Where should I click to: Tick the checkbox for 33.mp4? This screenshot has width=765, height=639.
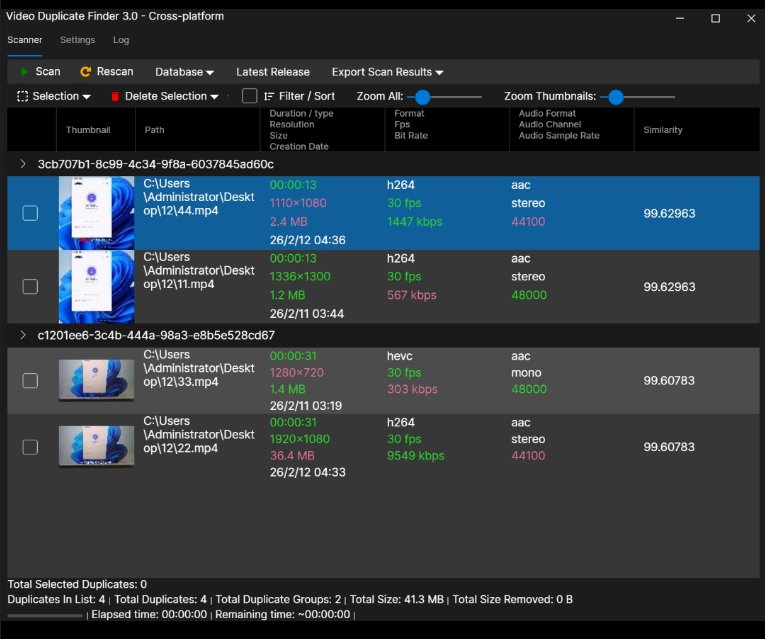point(30,380)
